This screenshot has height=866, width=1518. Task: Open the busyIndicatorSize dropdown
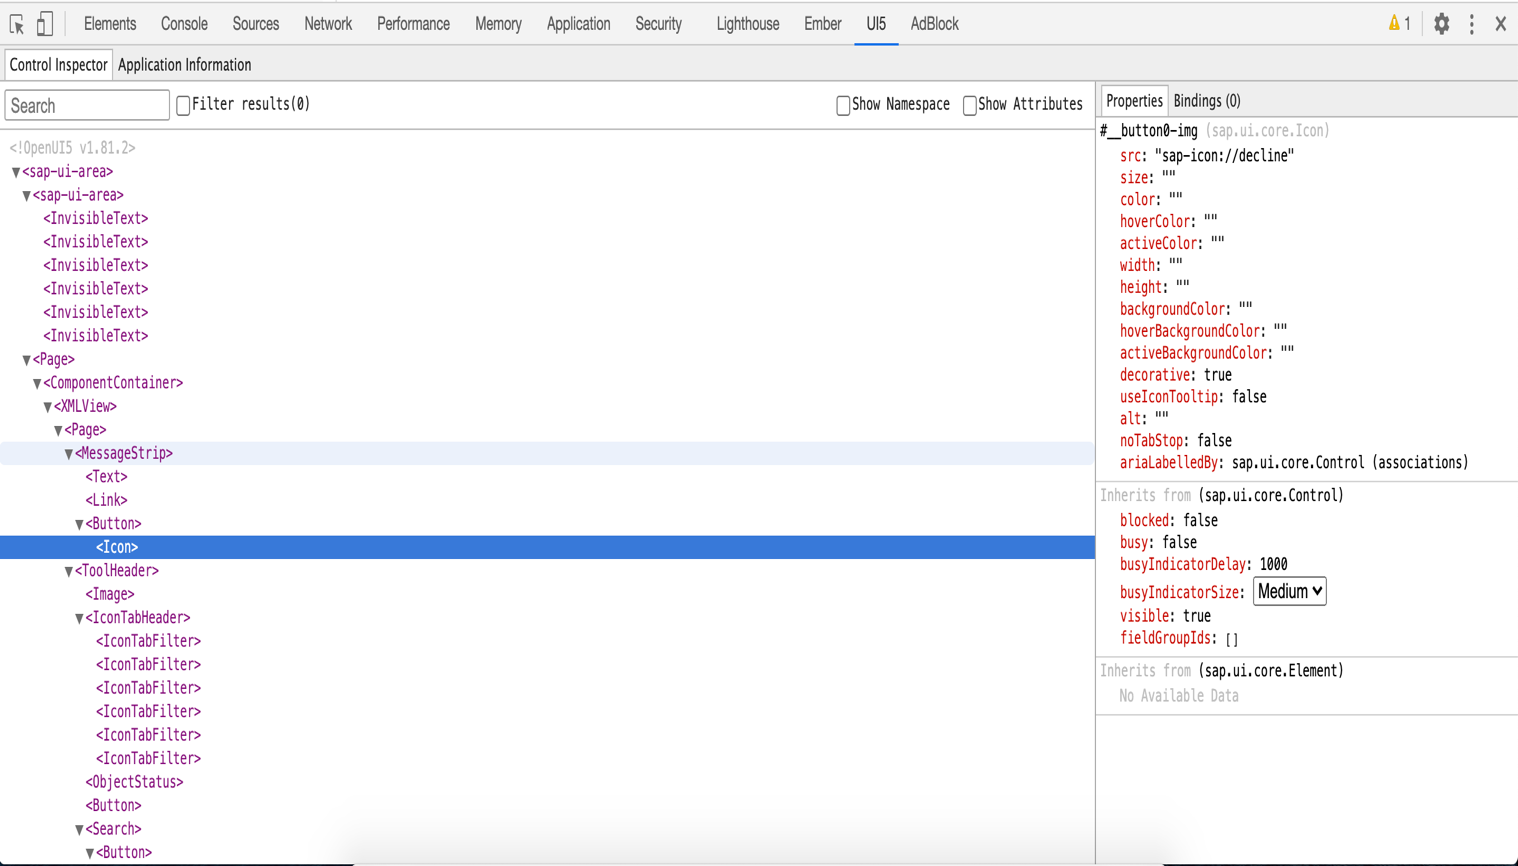1290,591
